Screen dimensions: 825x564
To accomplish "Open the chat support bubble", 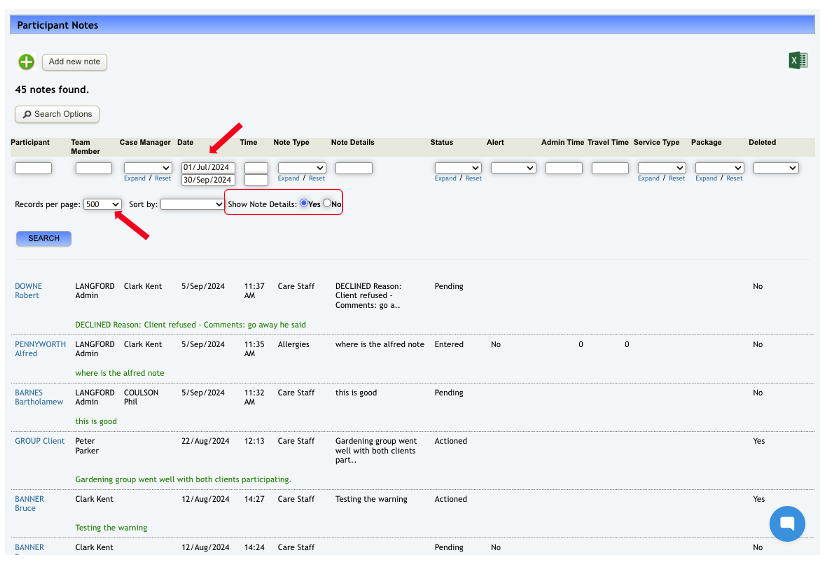I will pyautogui.click(x=786, y=524).
